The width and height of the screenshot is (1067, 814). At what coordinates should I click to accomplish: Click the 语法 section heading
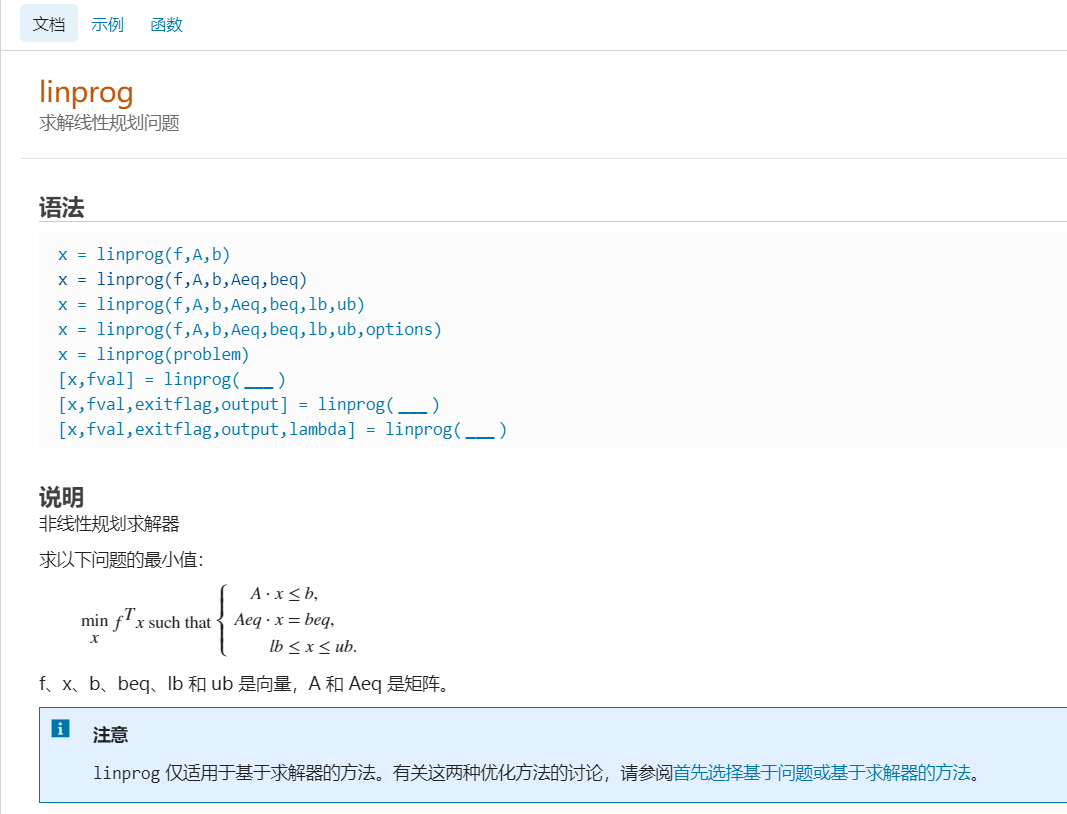coord(63,206)
